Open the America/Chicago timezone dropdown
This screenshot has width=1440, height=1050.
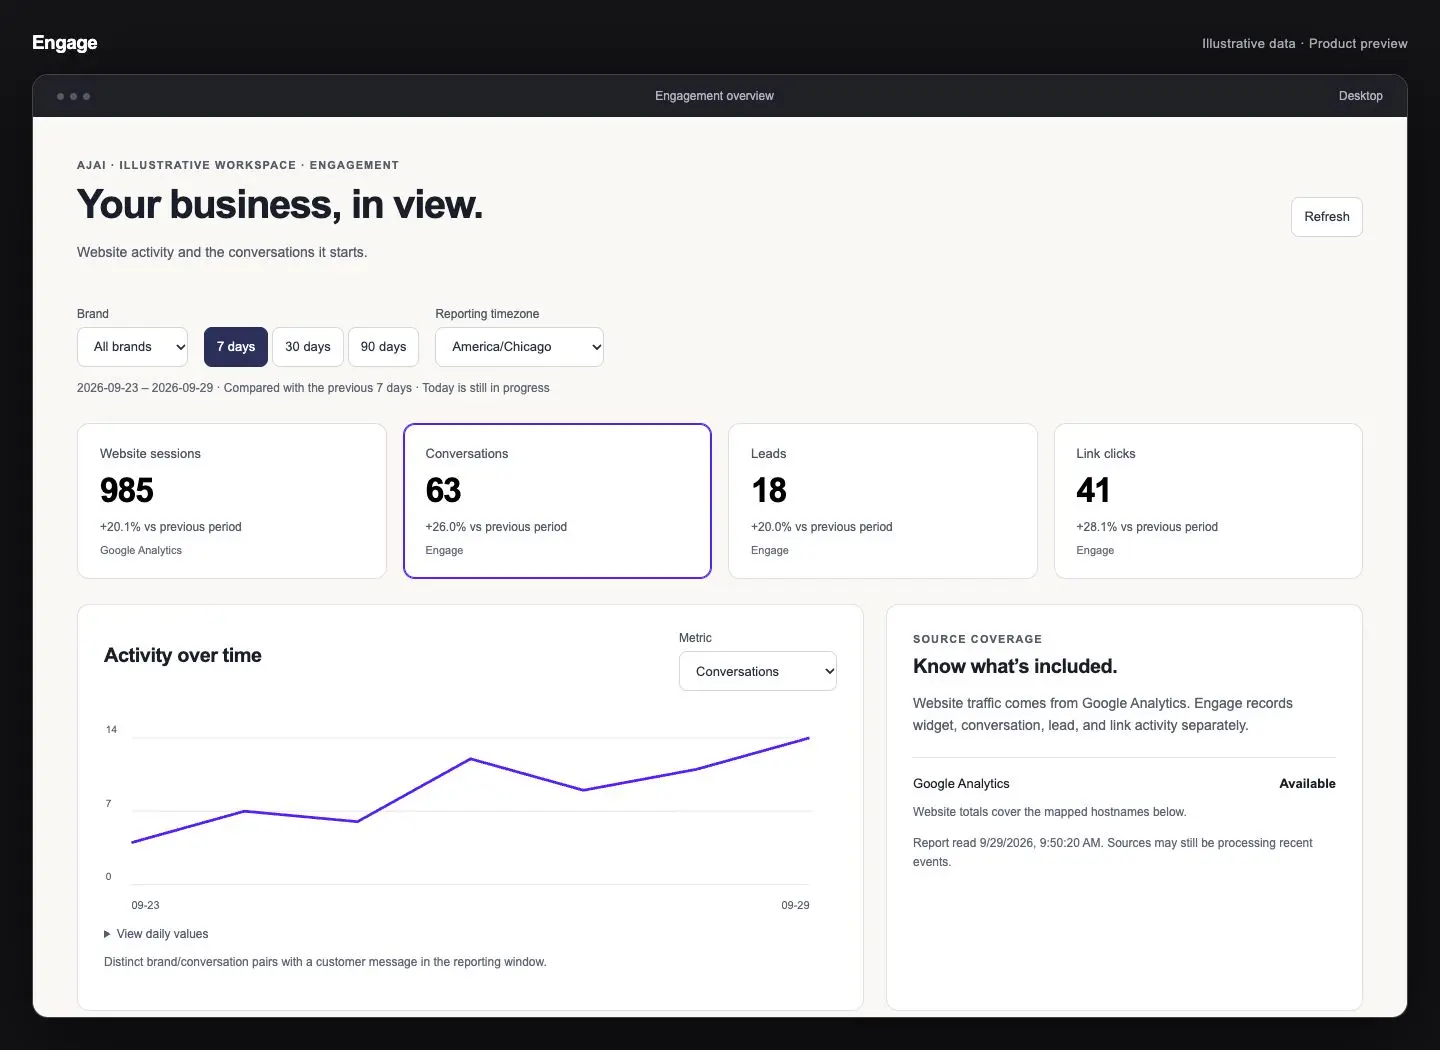[x=519, y=347]
